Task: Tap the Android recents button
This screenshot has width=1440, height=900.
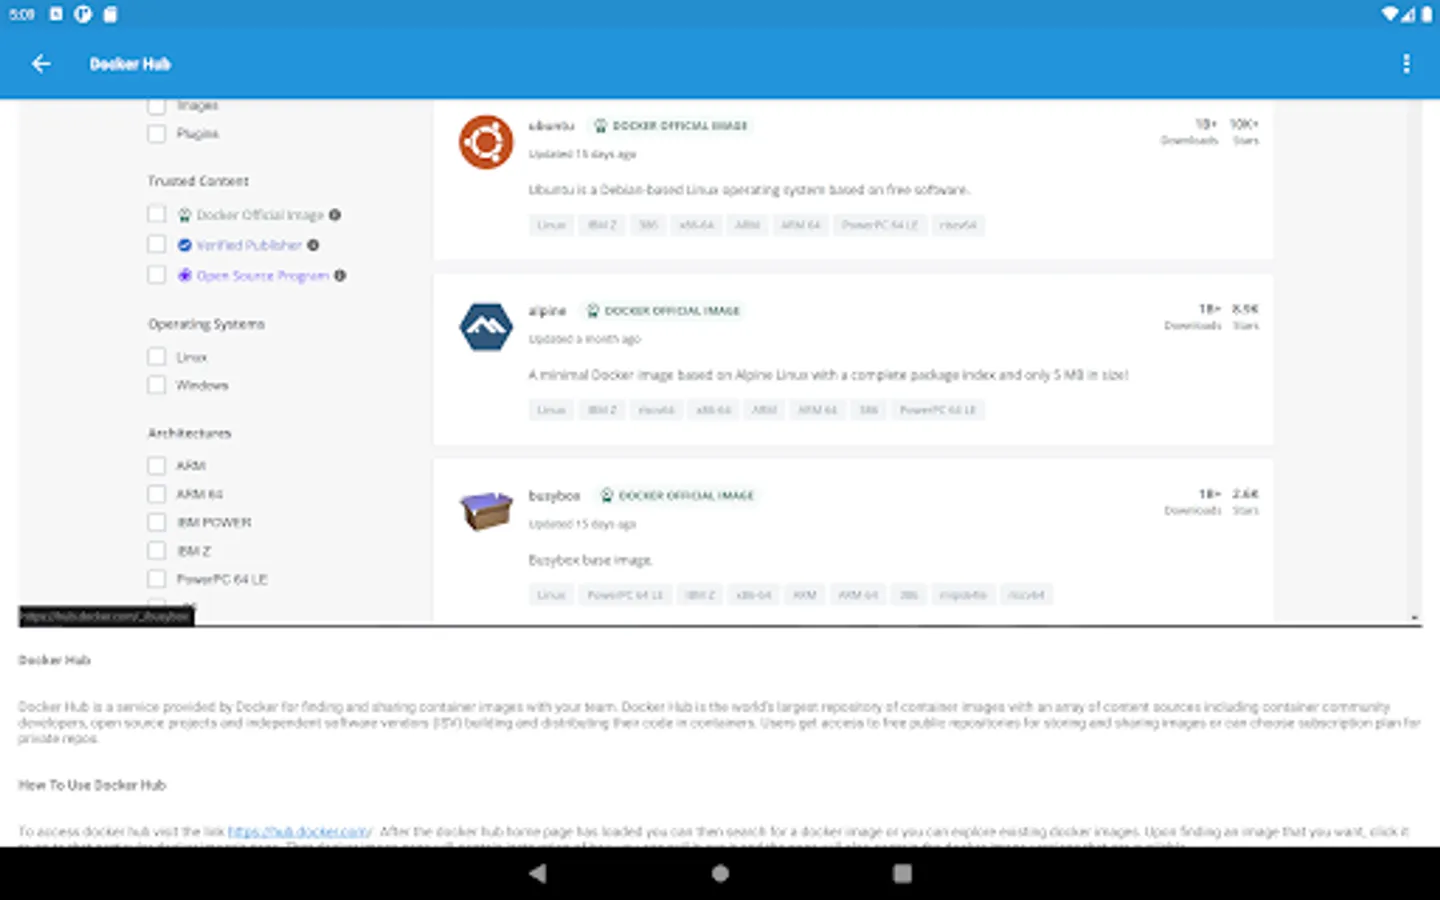Action: pyautogui.click(x=901, y=873)
